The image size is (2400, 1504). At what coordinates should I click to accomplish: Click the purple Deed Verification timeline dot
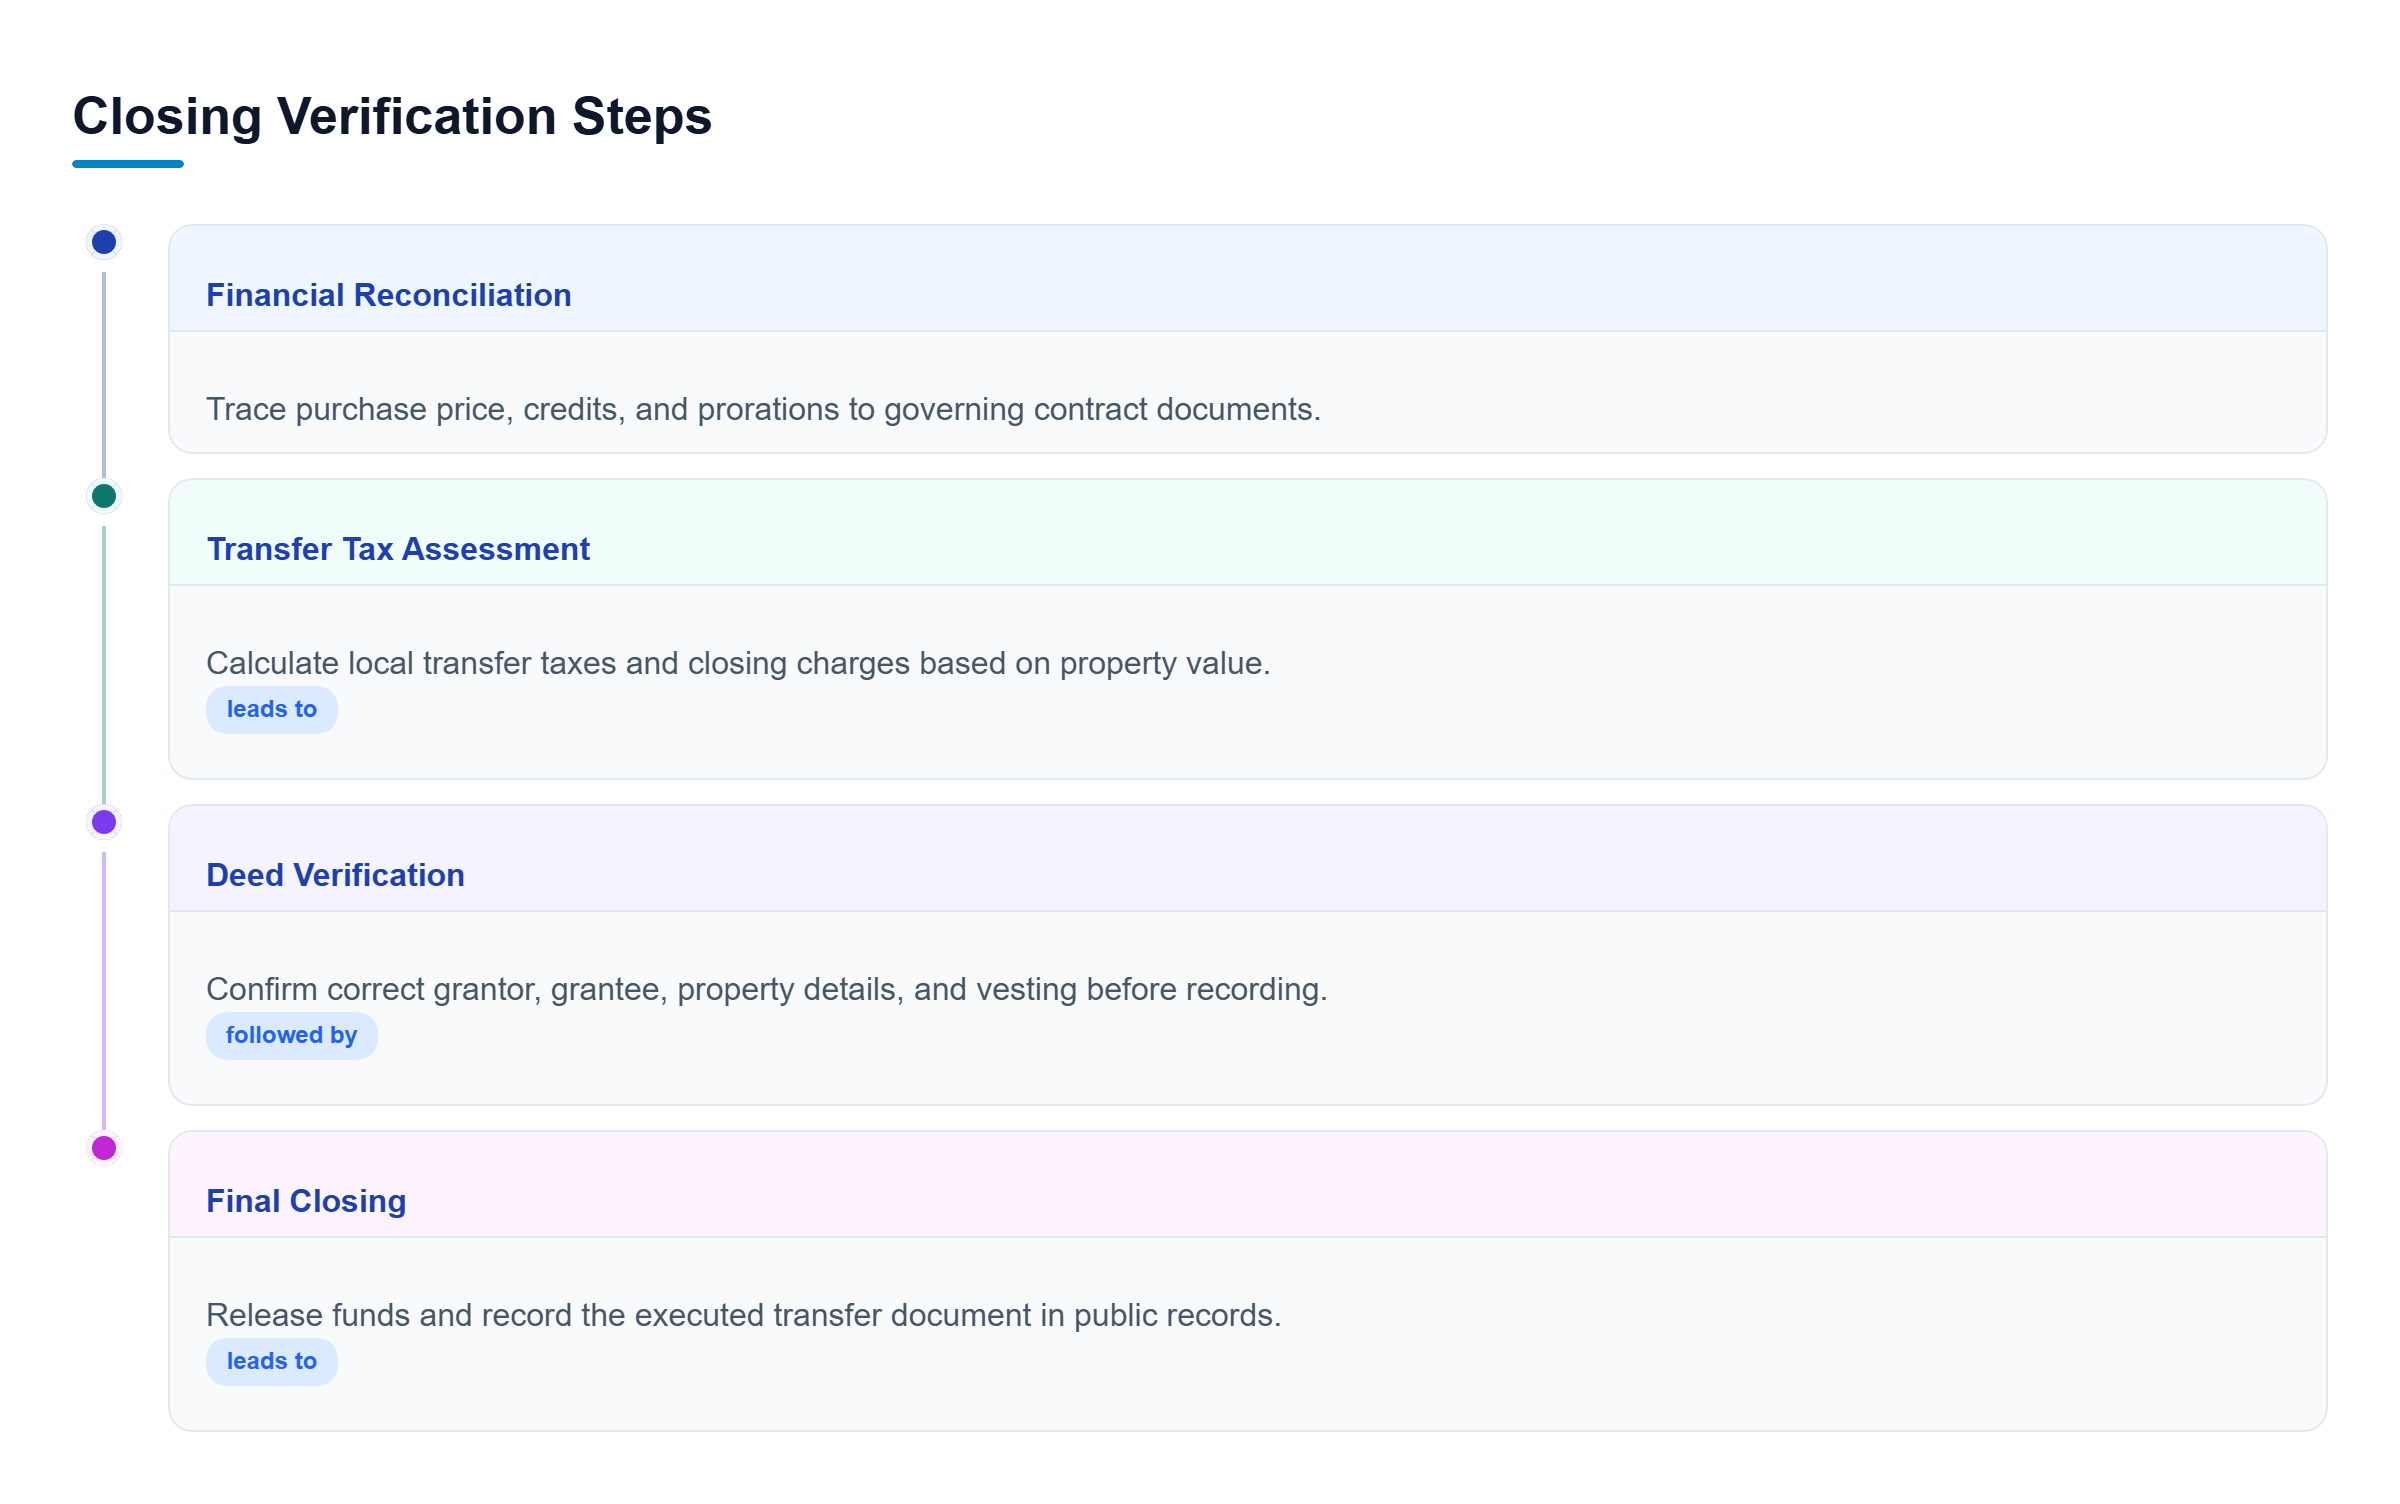[x=104, y=822]
